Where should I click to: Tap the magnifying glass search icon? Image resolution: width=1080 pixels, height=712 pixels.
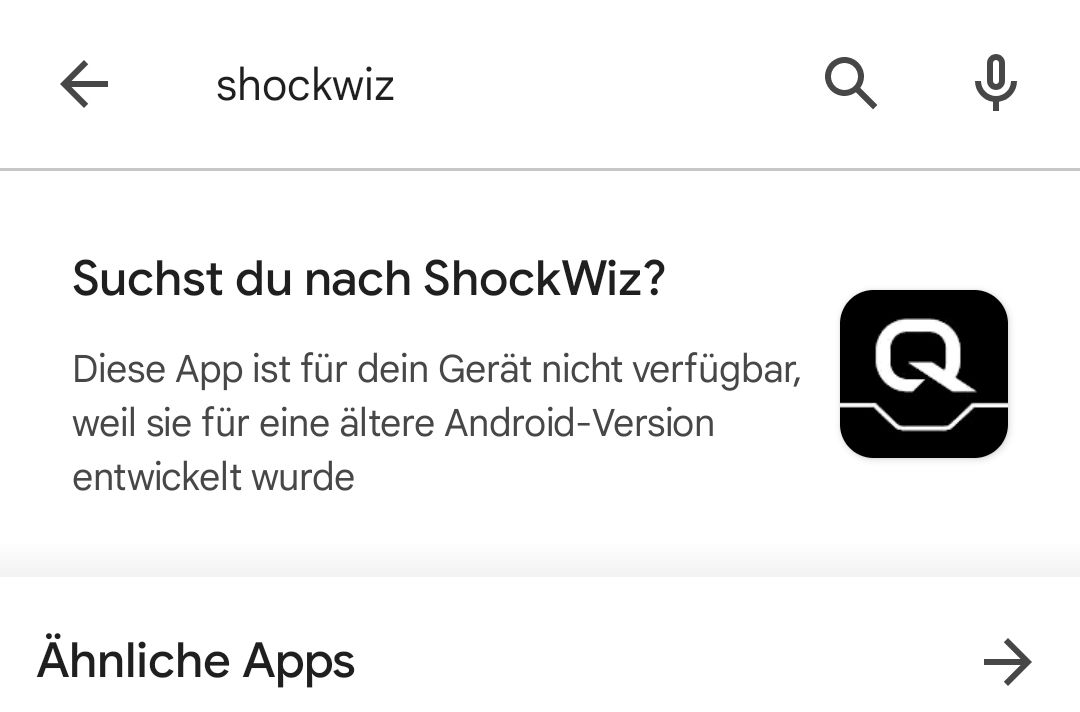pyautogui.click(x=851, y=84)
